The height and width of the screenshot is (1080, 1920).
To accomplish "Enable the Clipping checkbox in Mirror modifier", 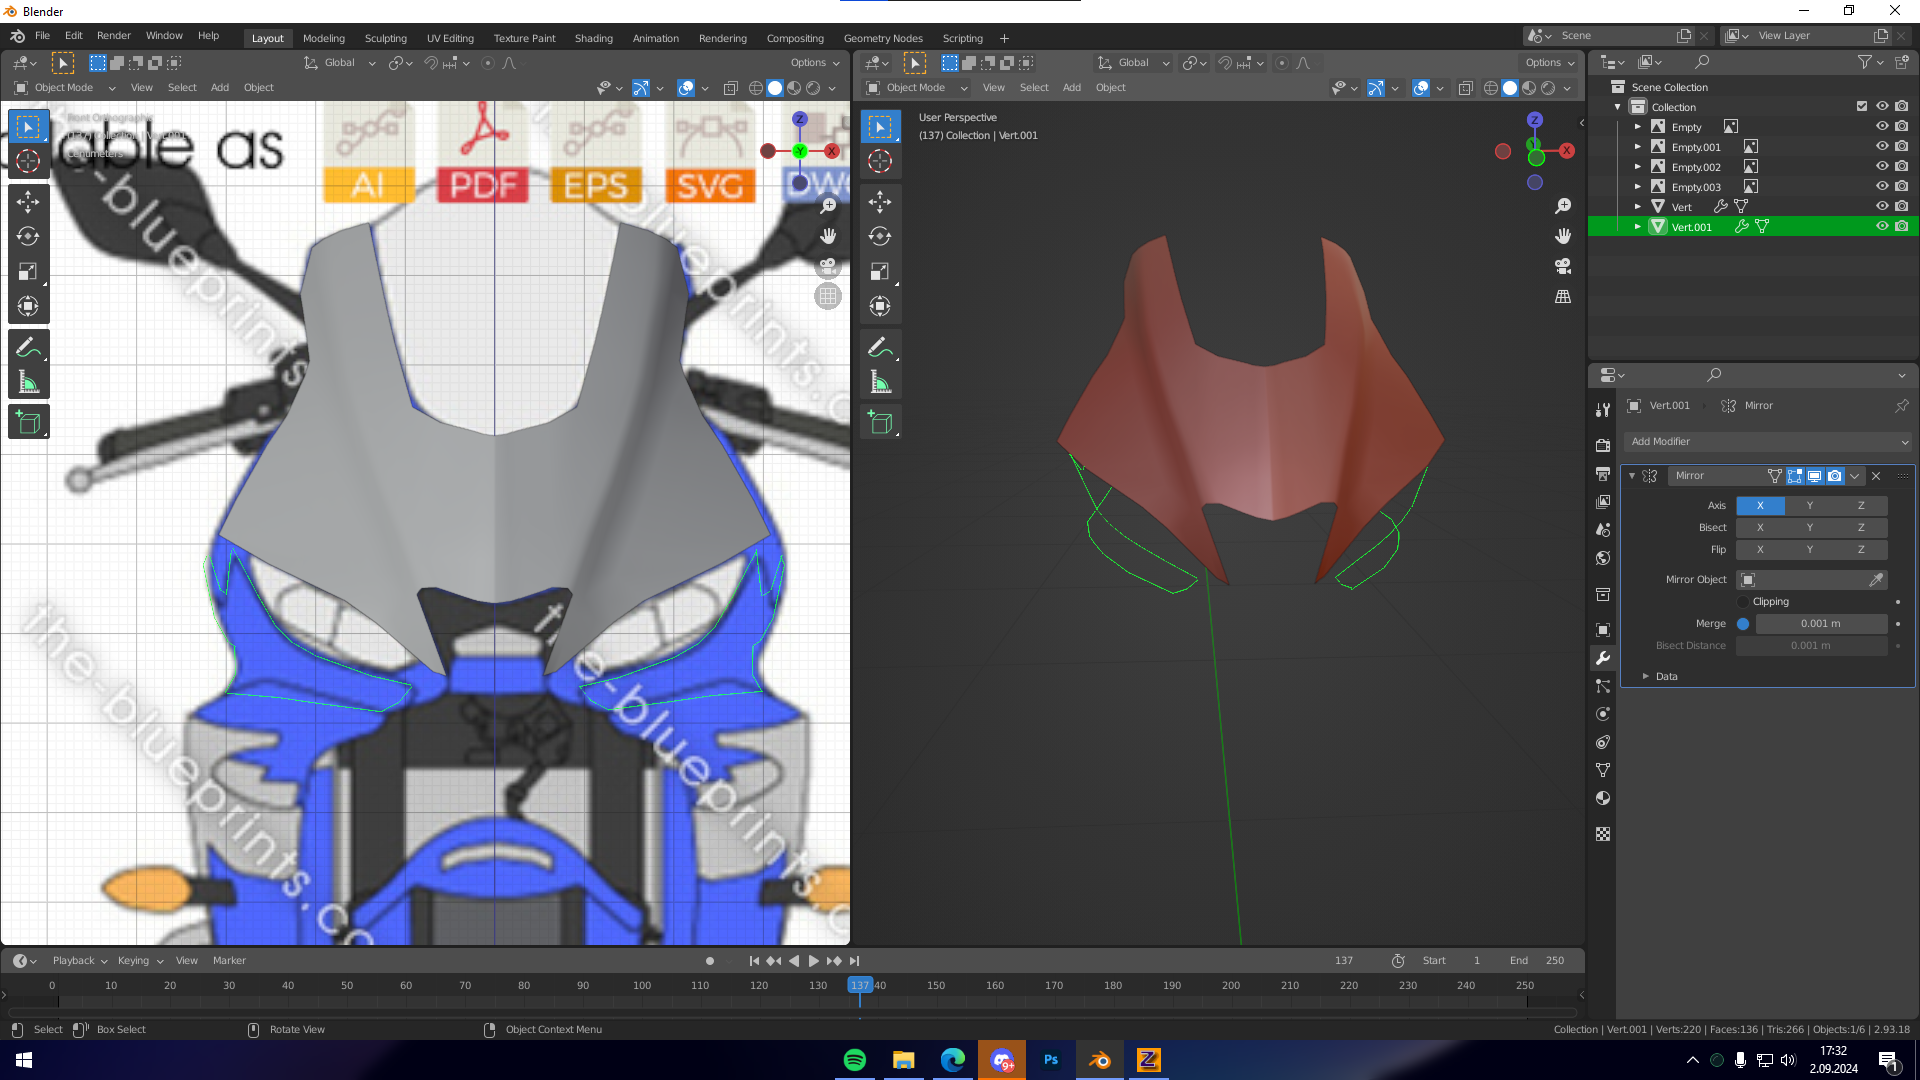I will [1743, 602].
